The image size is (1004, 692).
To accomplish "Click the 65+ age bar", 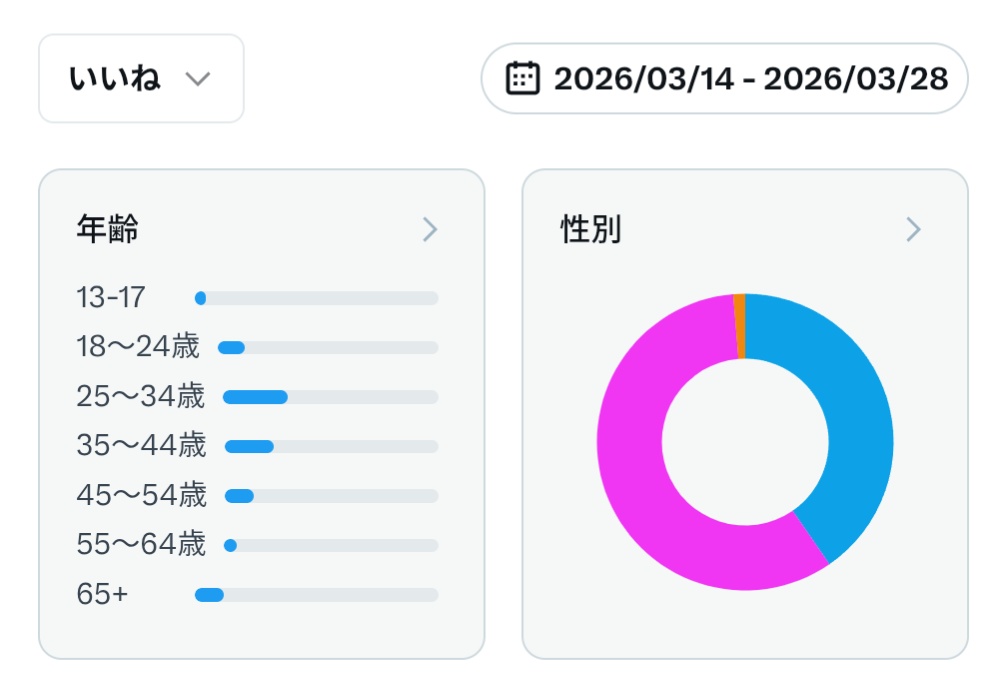I will tap(316, 595).
